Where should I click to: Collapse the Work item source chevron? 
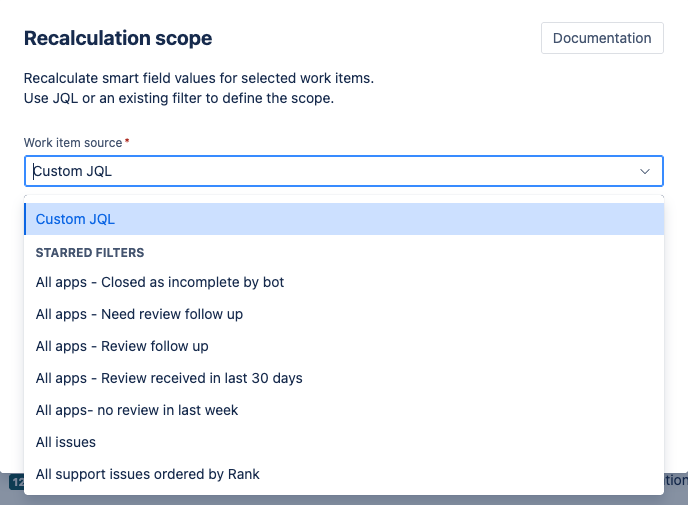click(644, 171)
